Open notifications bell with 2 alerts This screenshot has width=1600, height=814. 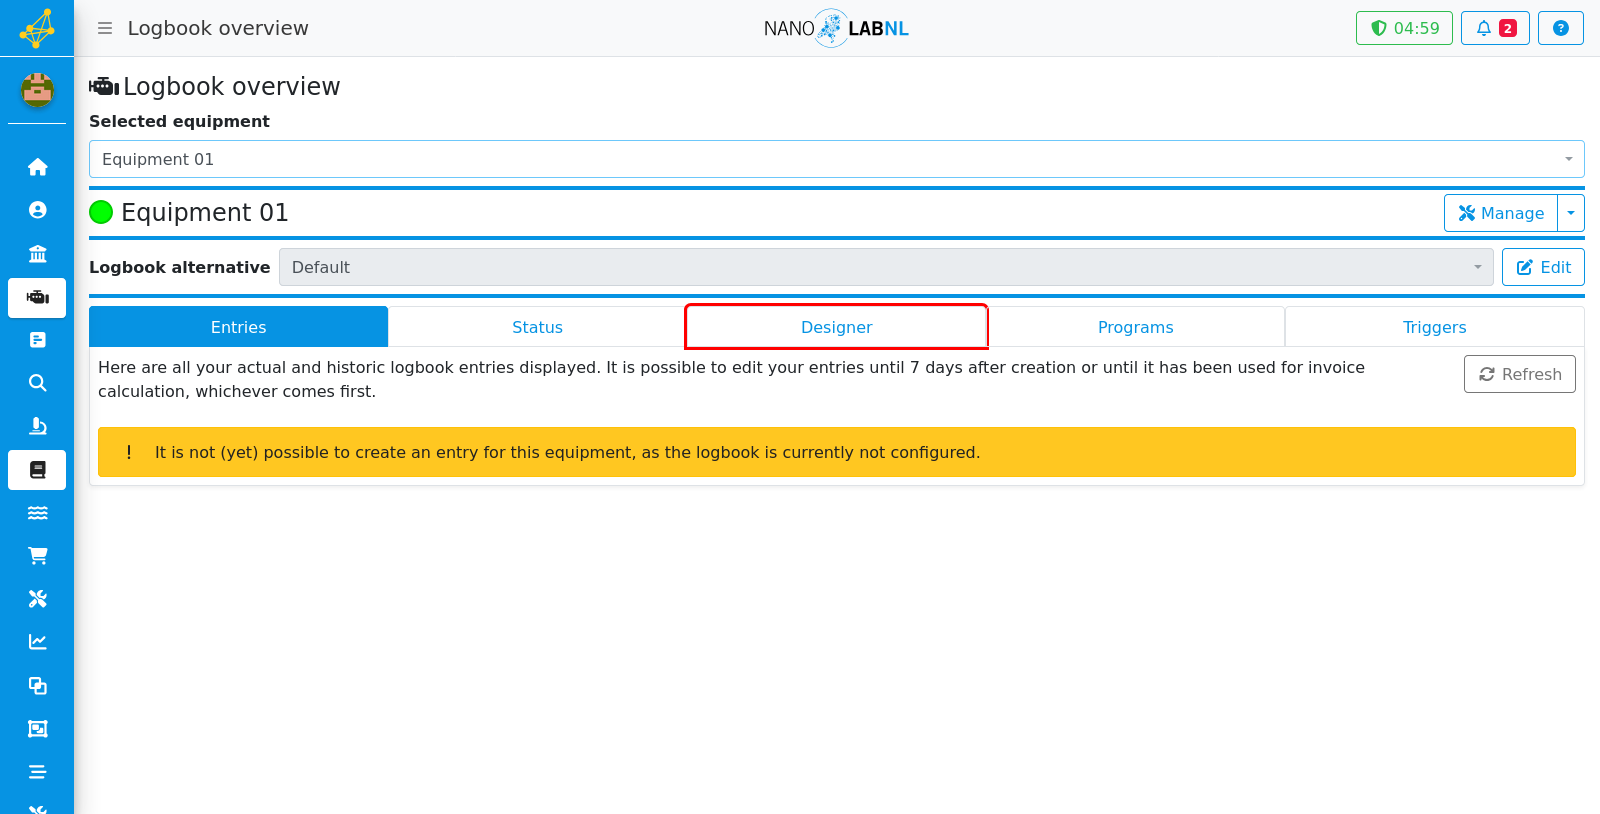pyautogui.click(x=1495, y=28)
